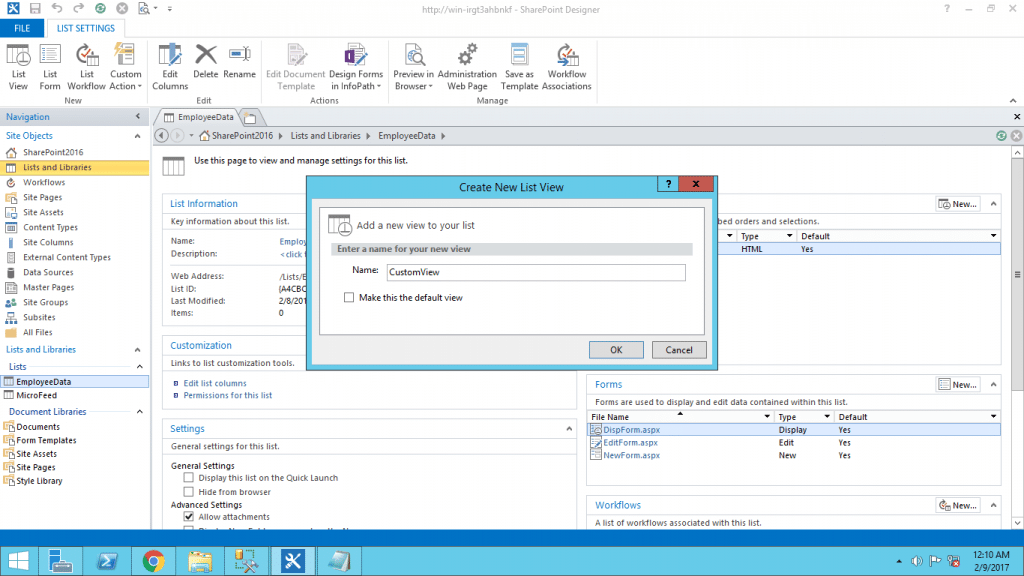
Task: Collapse the Settings section
Action: point(569,429)
